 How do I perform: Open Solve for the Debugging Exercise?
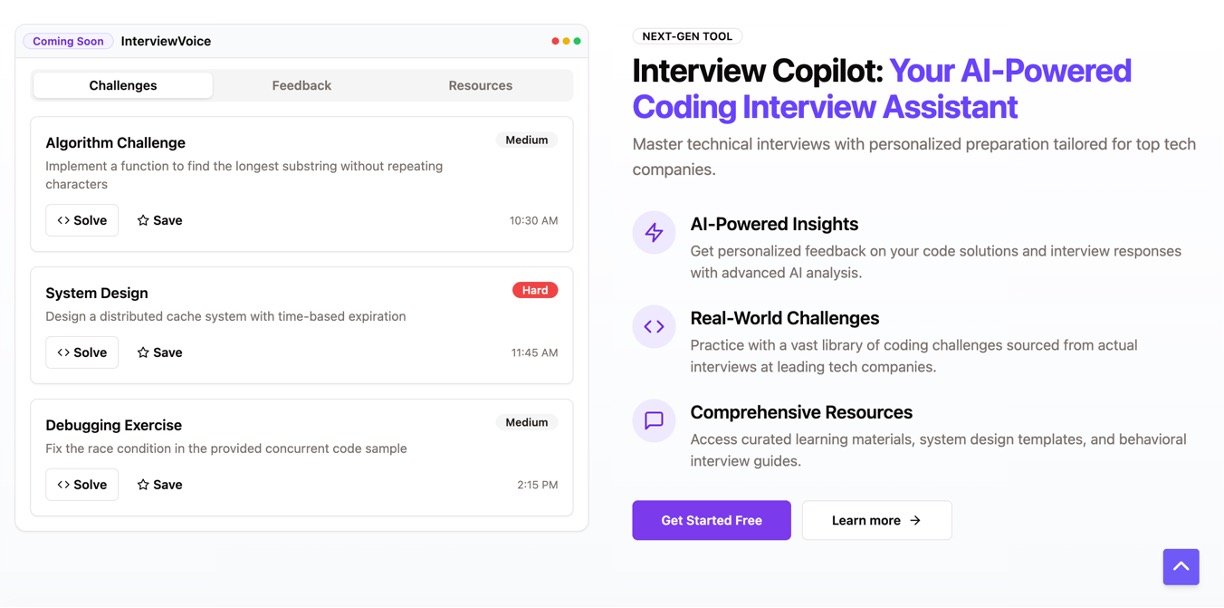click(82, 485)
